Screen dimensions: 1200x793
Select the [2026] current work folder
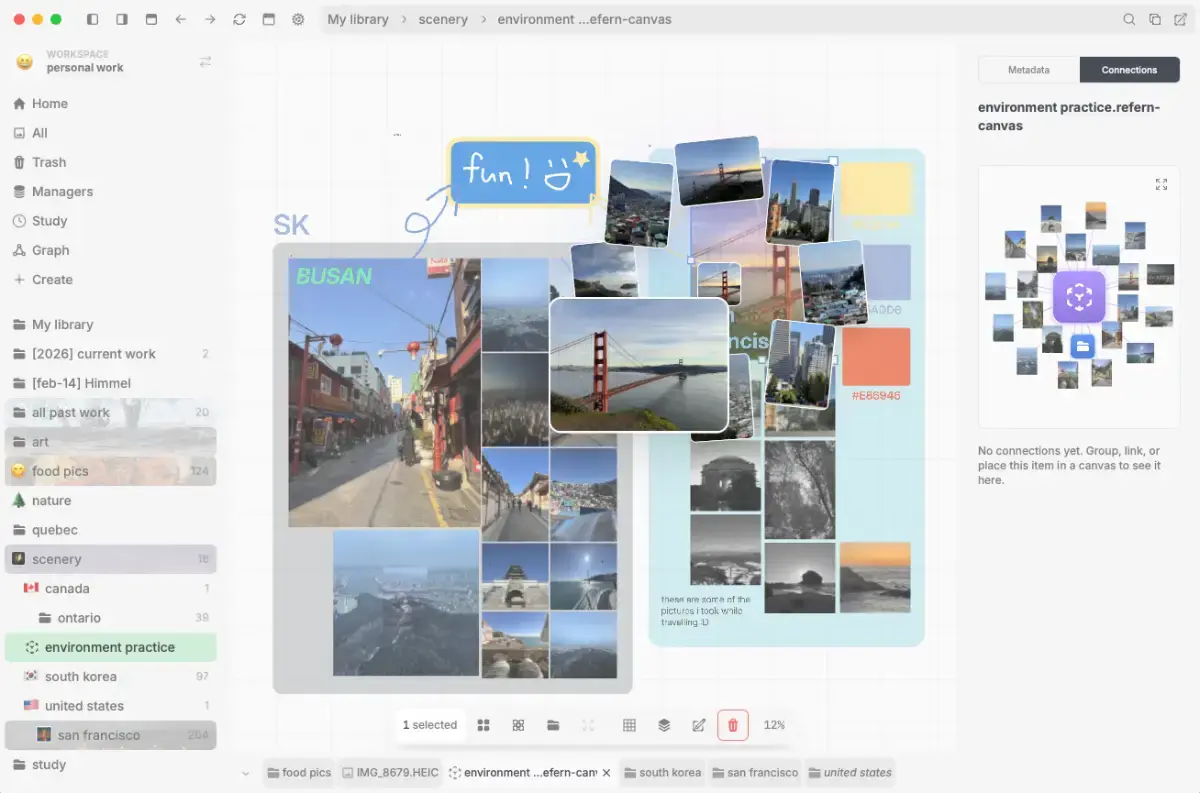coord(110,354)
